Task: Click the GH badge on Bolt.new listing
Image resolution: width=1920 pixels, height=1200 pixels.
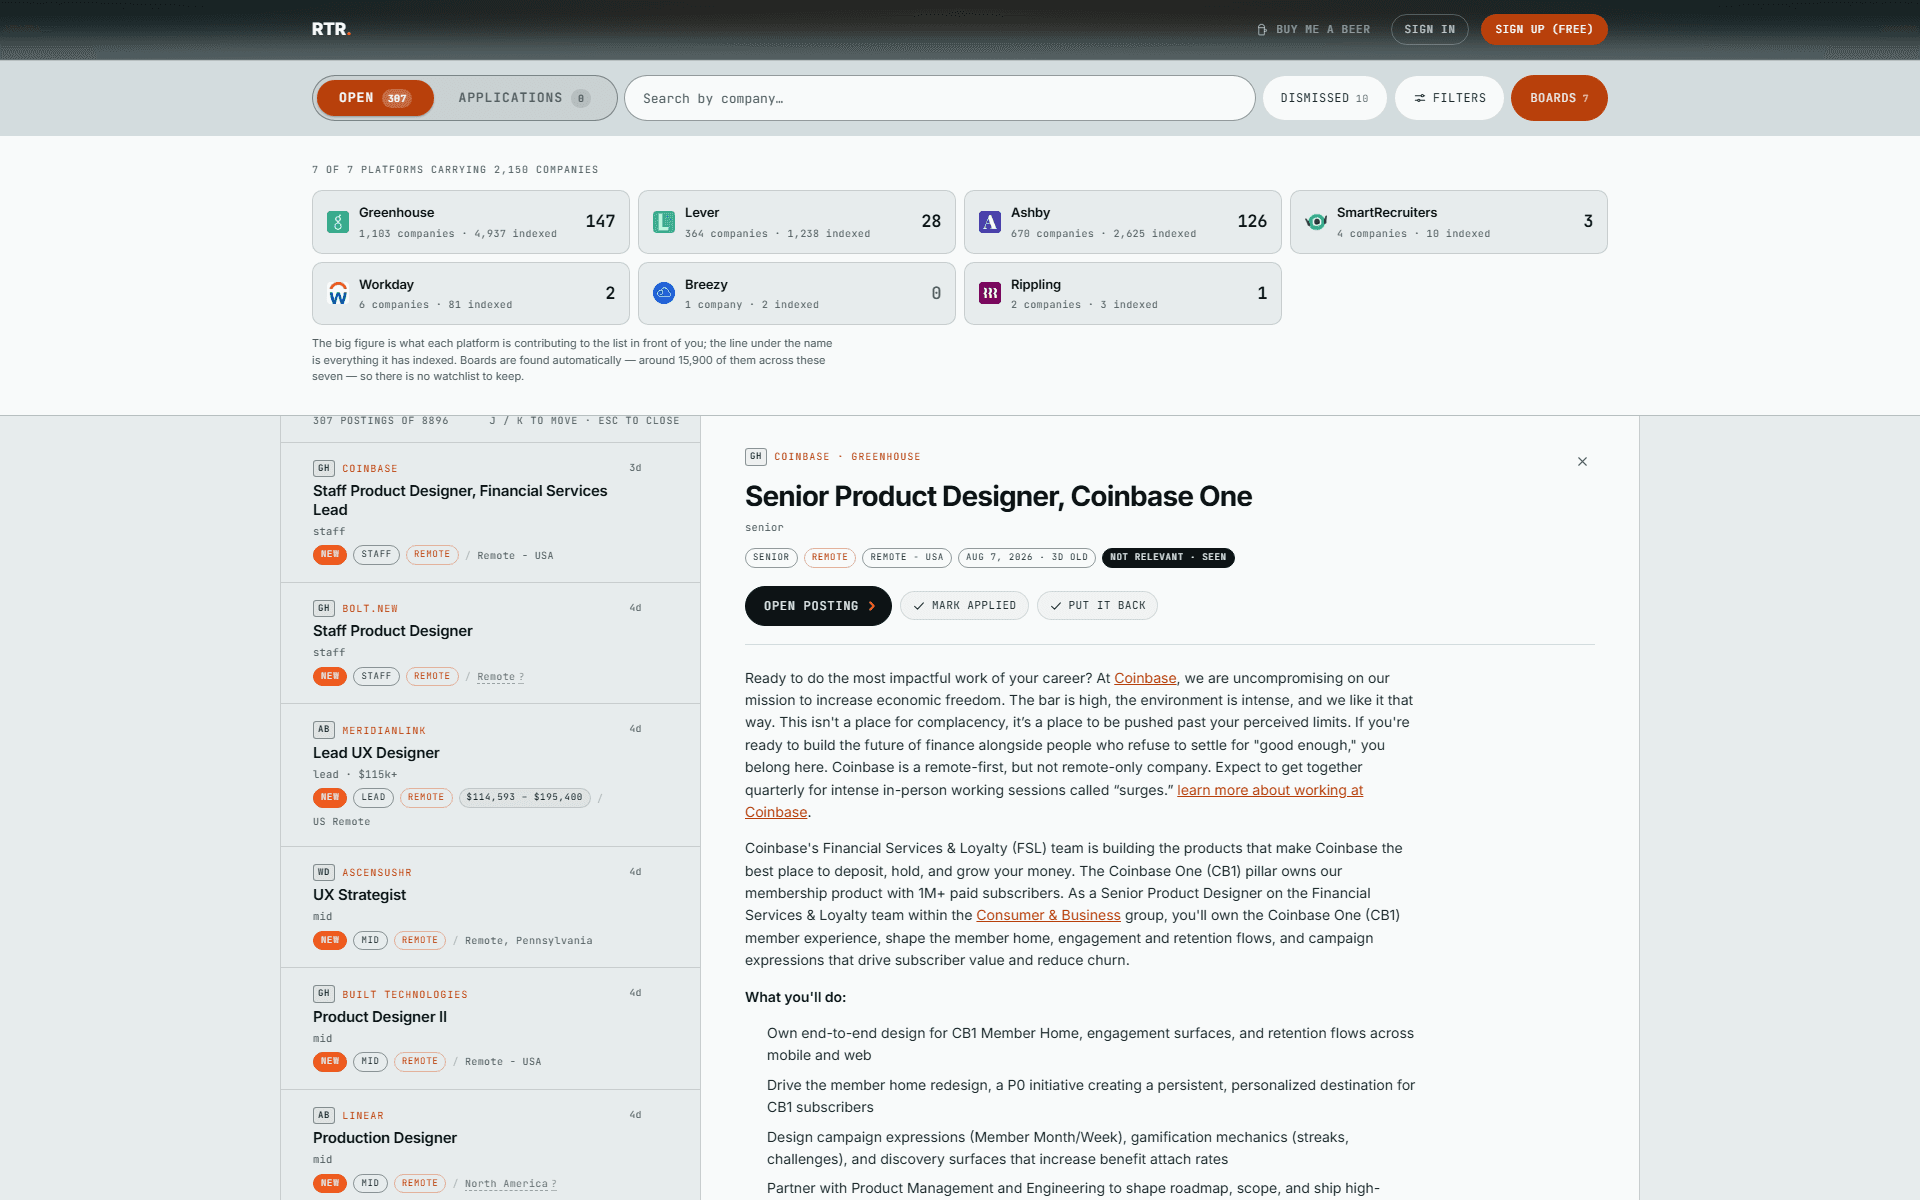Action: click(323, 608)
